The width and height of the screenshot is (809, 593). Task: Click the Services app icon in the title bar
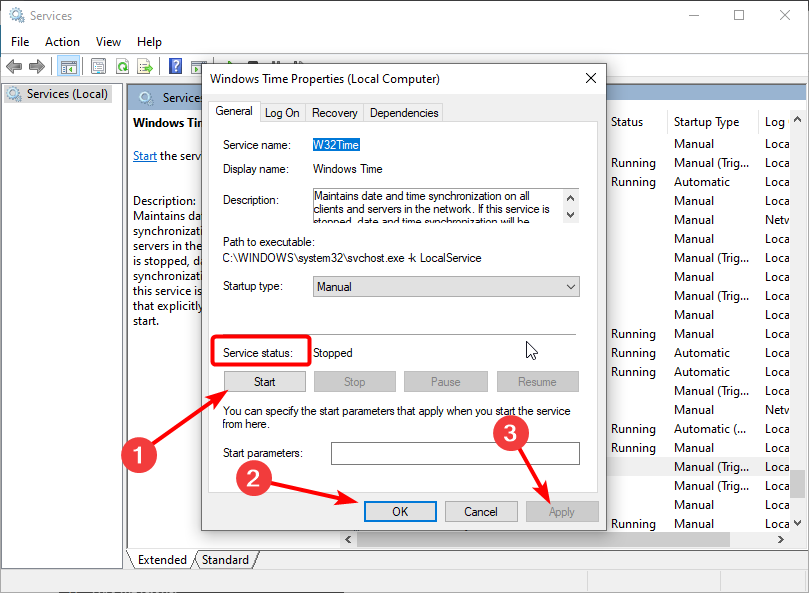tap(17, 15)
